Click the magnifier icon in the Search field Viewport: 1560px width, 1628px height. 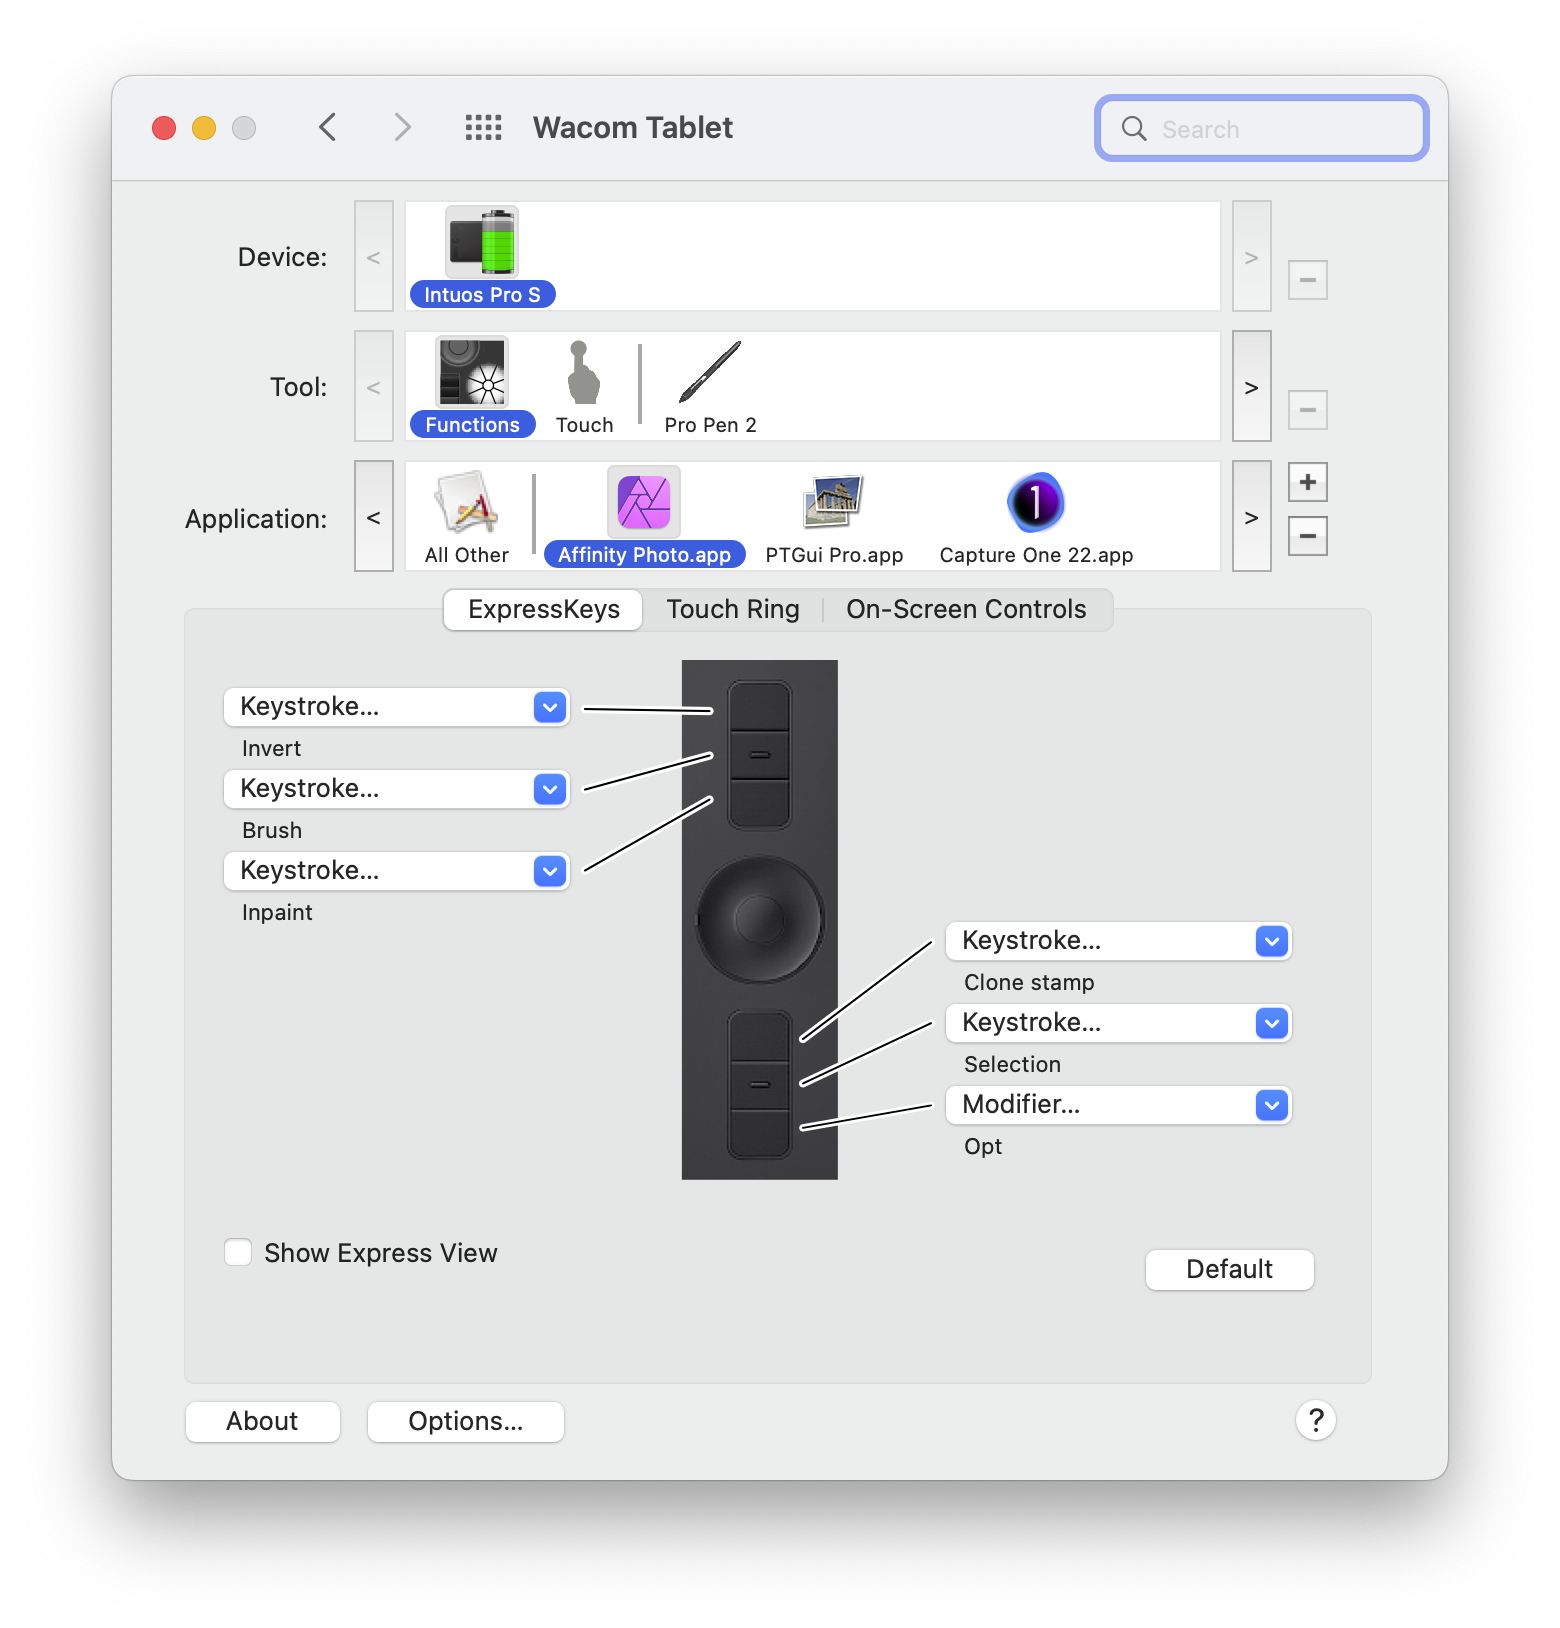[x=1134, y=128]
